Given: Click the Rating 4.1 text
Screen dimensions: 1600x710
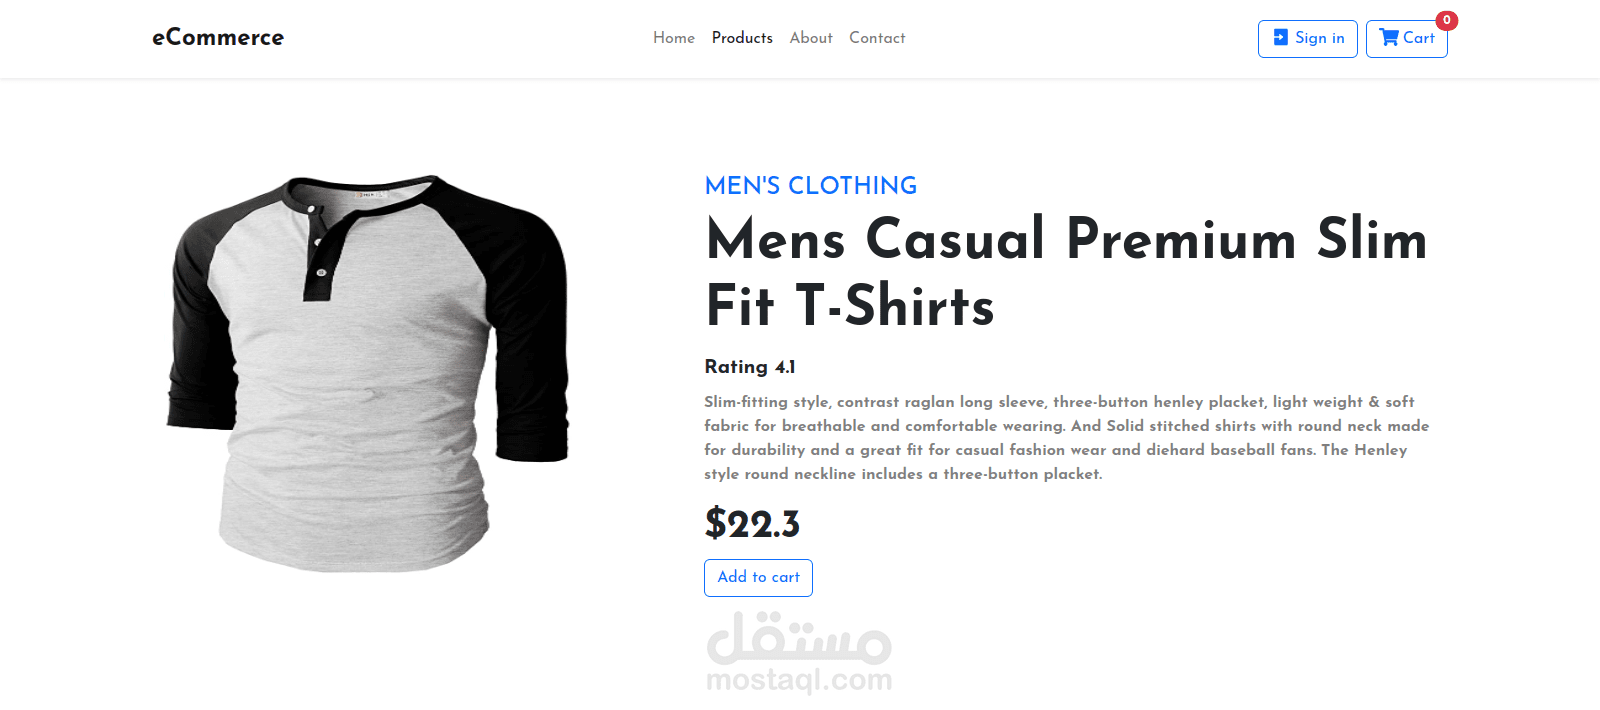Looking at the screenshot, I should (x=750, y=367).
